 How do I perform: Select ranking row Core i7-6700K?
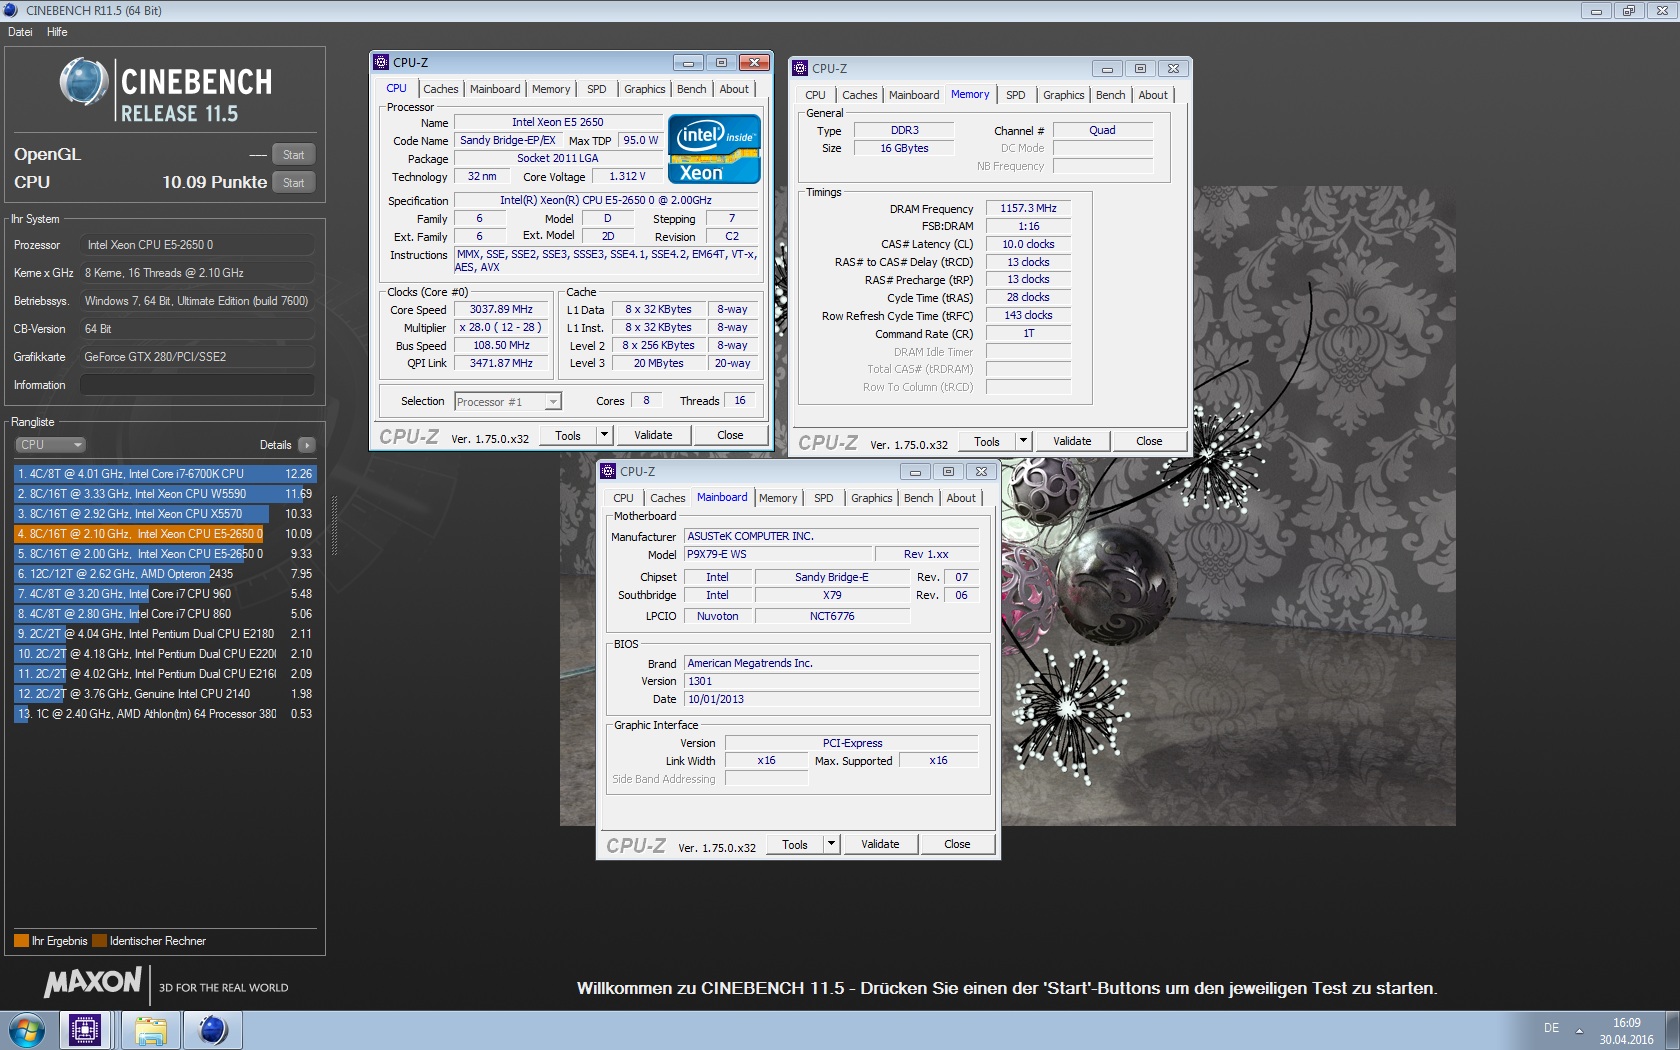pos(164,474)
